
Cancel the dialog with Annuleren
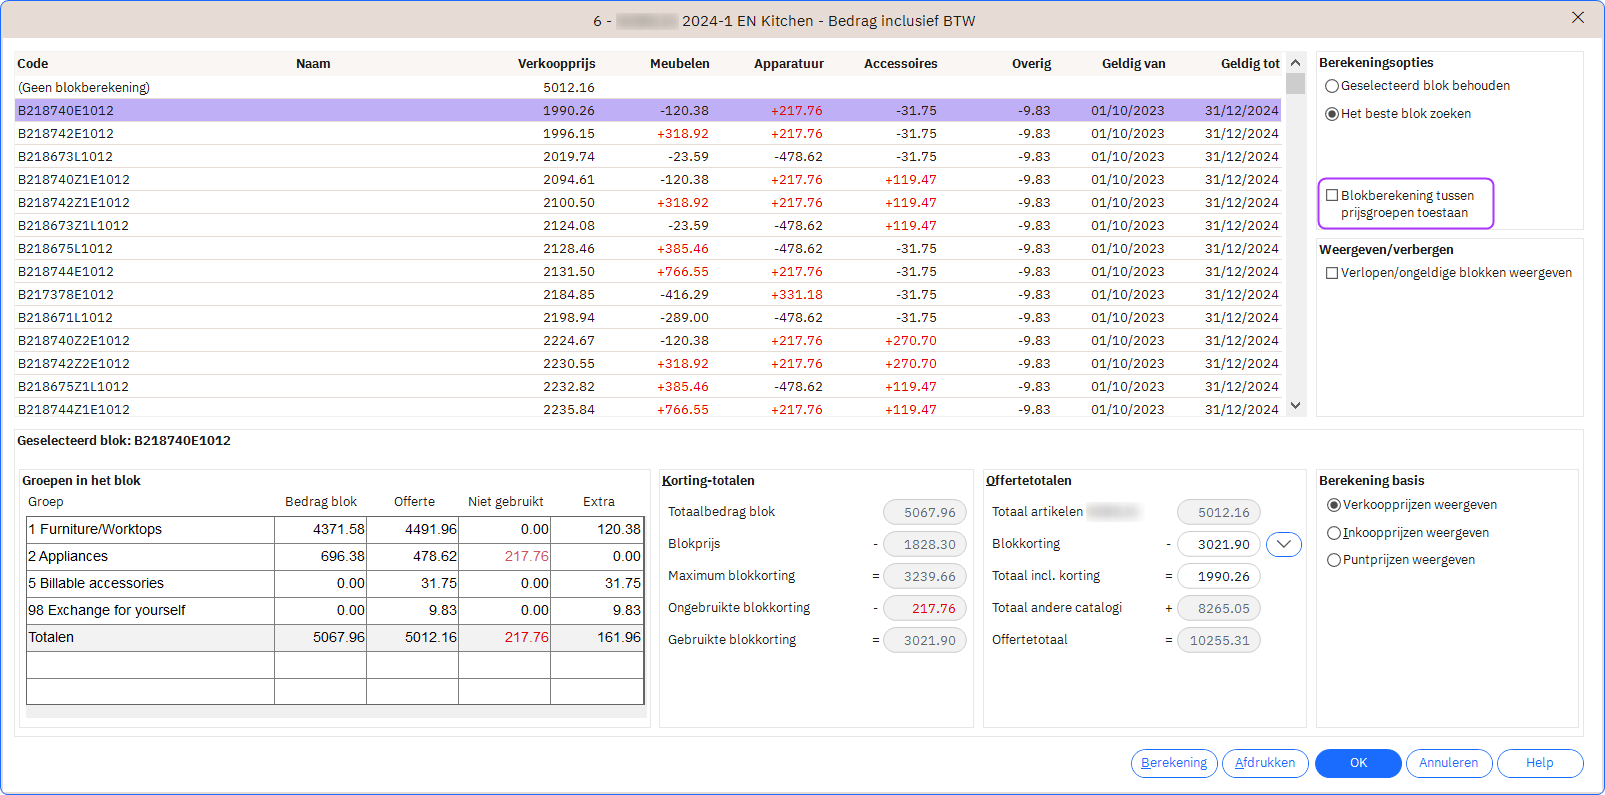point(1448,763)
